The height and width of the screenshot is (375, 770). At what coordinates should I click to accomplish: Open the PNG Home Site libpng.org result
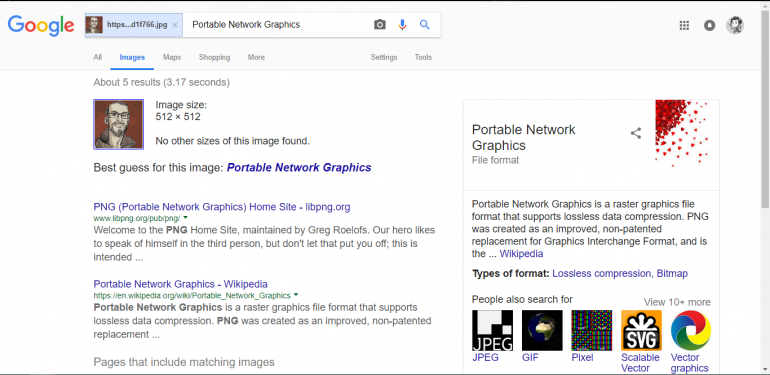(222, 207)
